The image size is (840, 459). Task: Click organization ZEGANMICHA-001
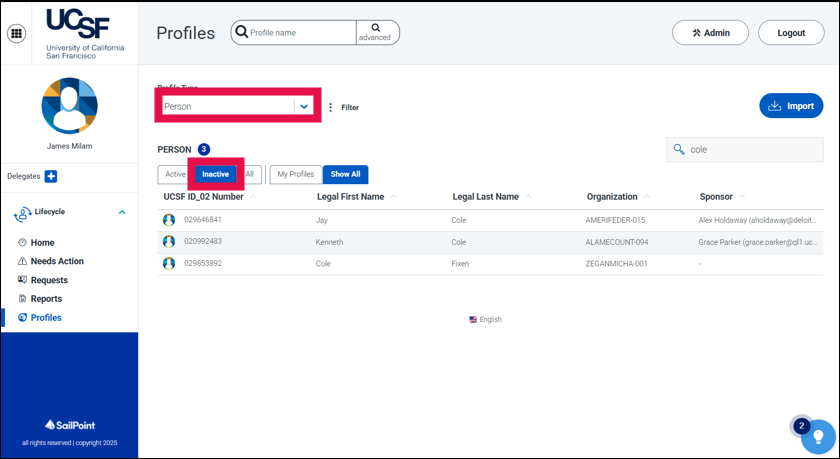point(616,264)
